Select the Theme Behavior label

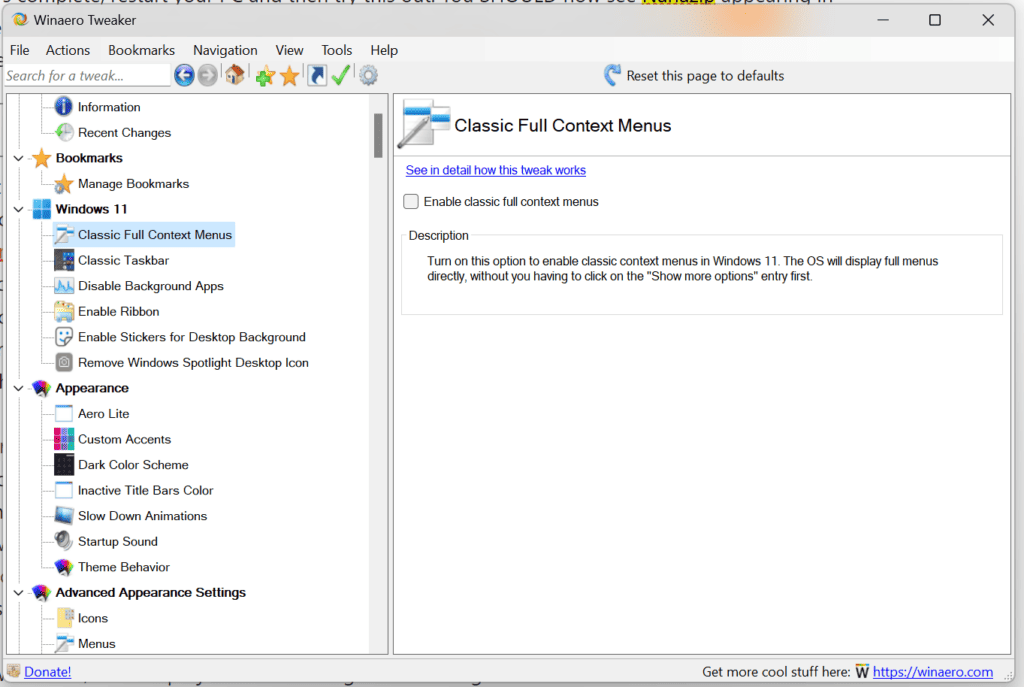[x=124, y=567]
